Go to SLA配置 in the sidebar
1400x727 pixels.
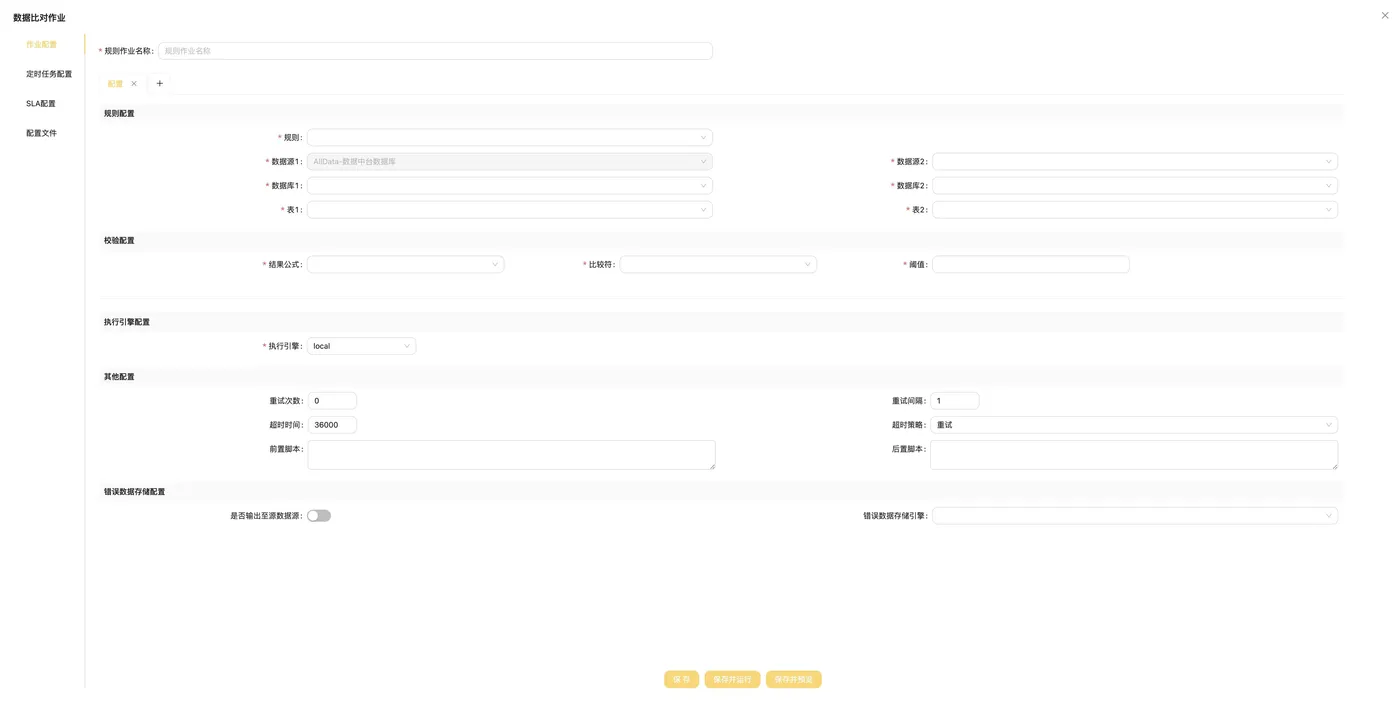point(41,104)
